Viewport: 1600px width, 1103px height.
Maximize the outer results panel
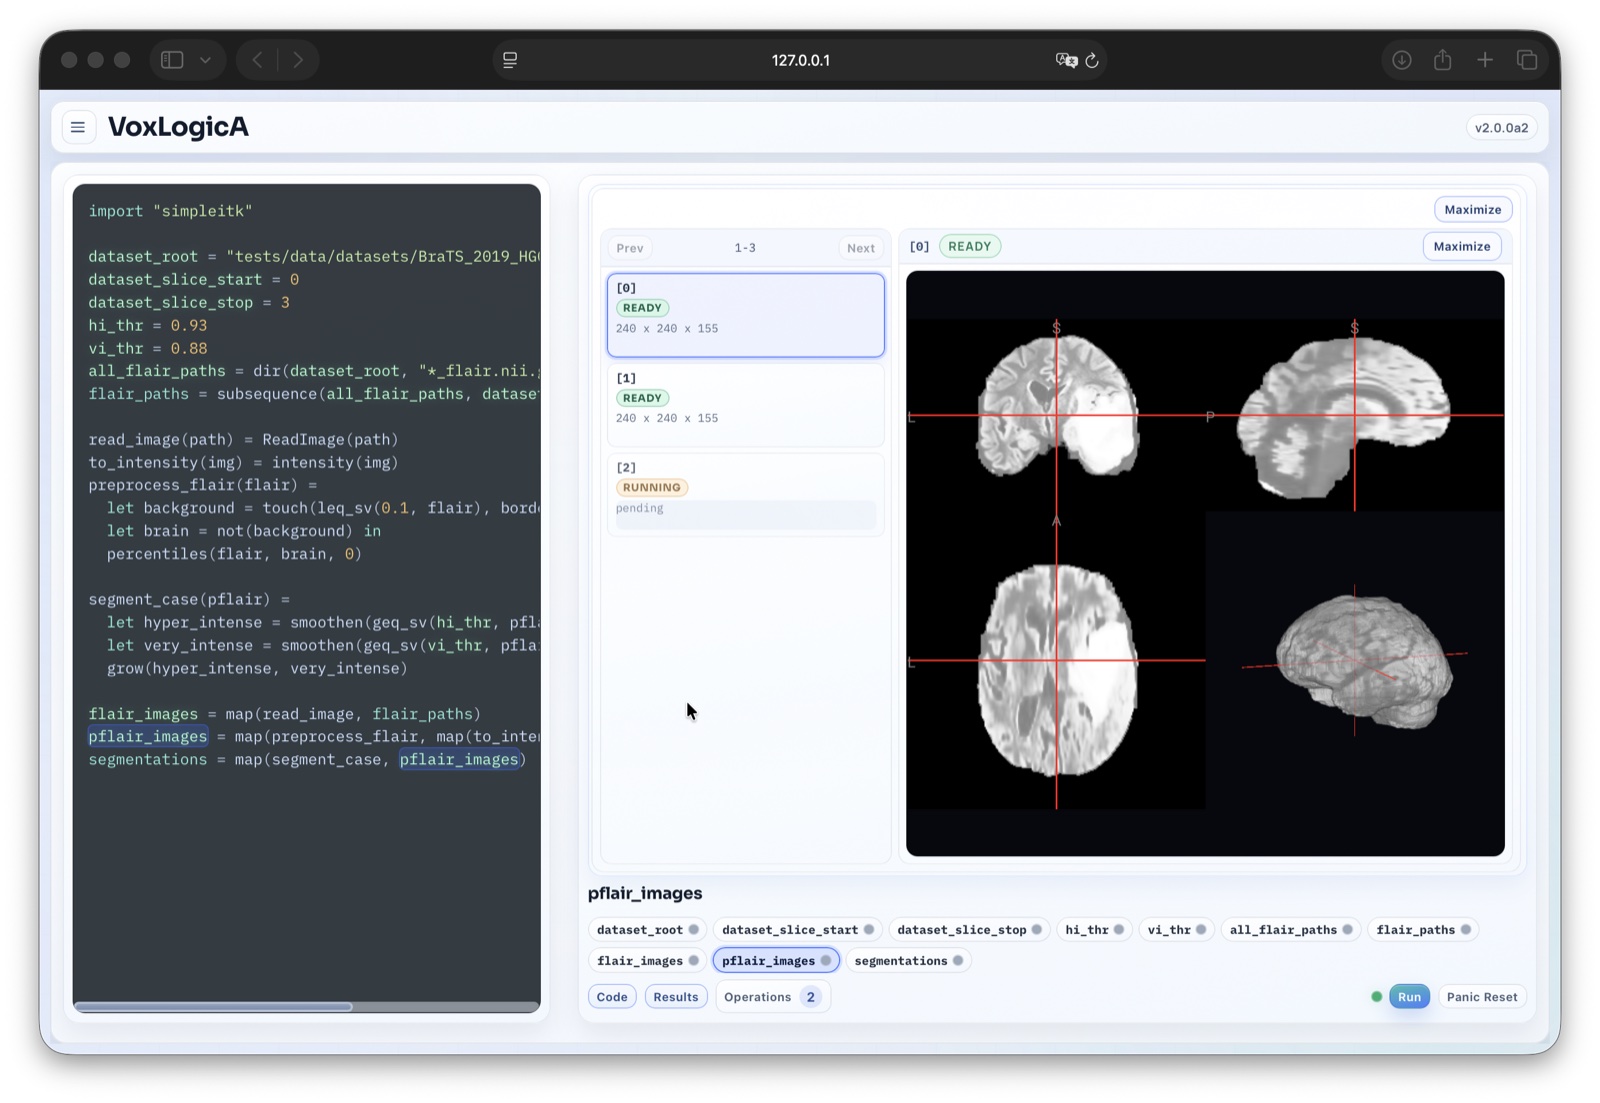[1473, 209]
